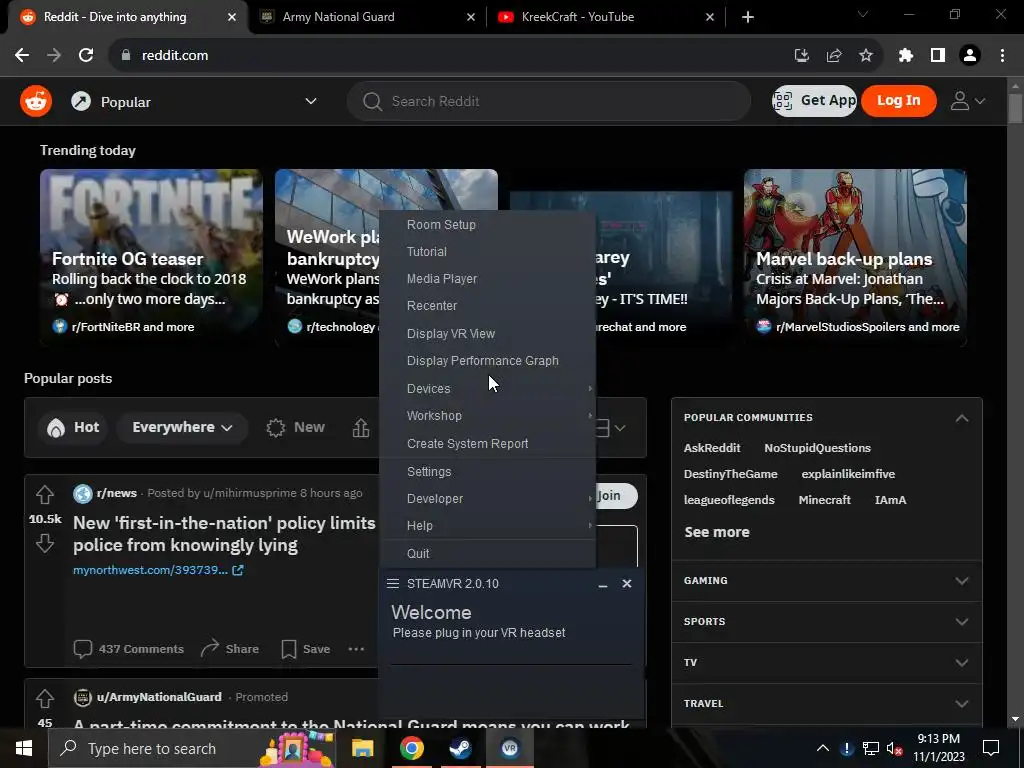The image size is (1024, 768).
Task: Share this page via address bar icon
Action: click(x=834, y=56)
